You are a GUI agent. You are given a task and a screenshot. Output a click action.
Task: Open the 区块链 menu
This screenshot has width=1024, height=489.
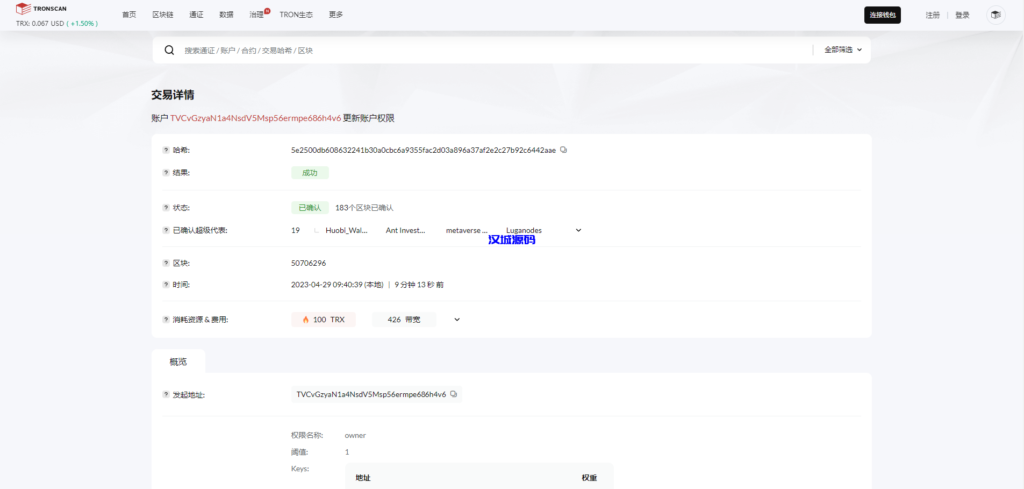point(163,15)
